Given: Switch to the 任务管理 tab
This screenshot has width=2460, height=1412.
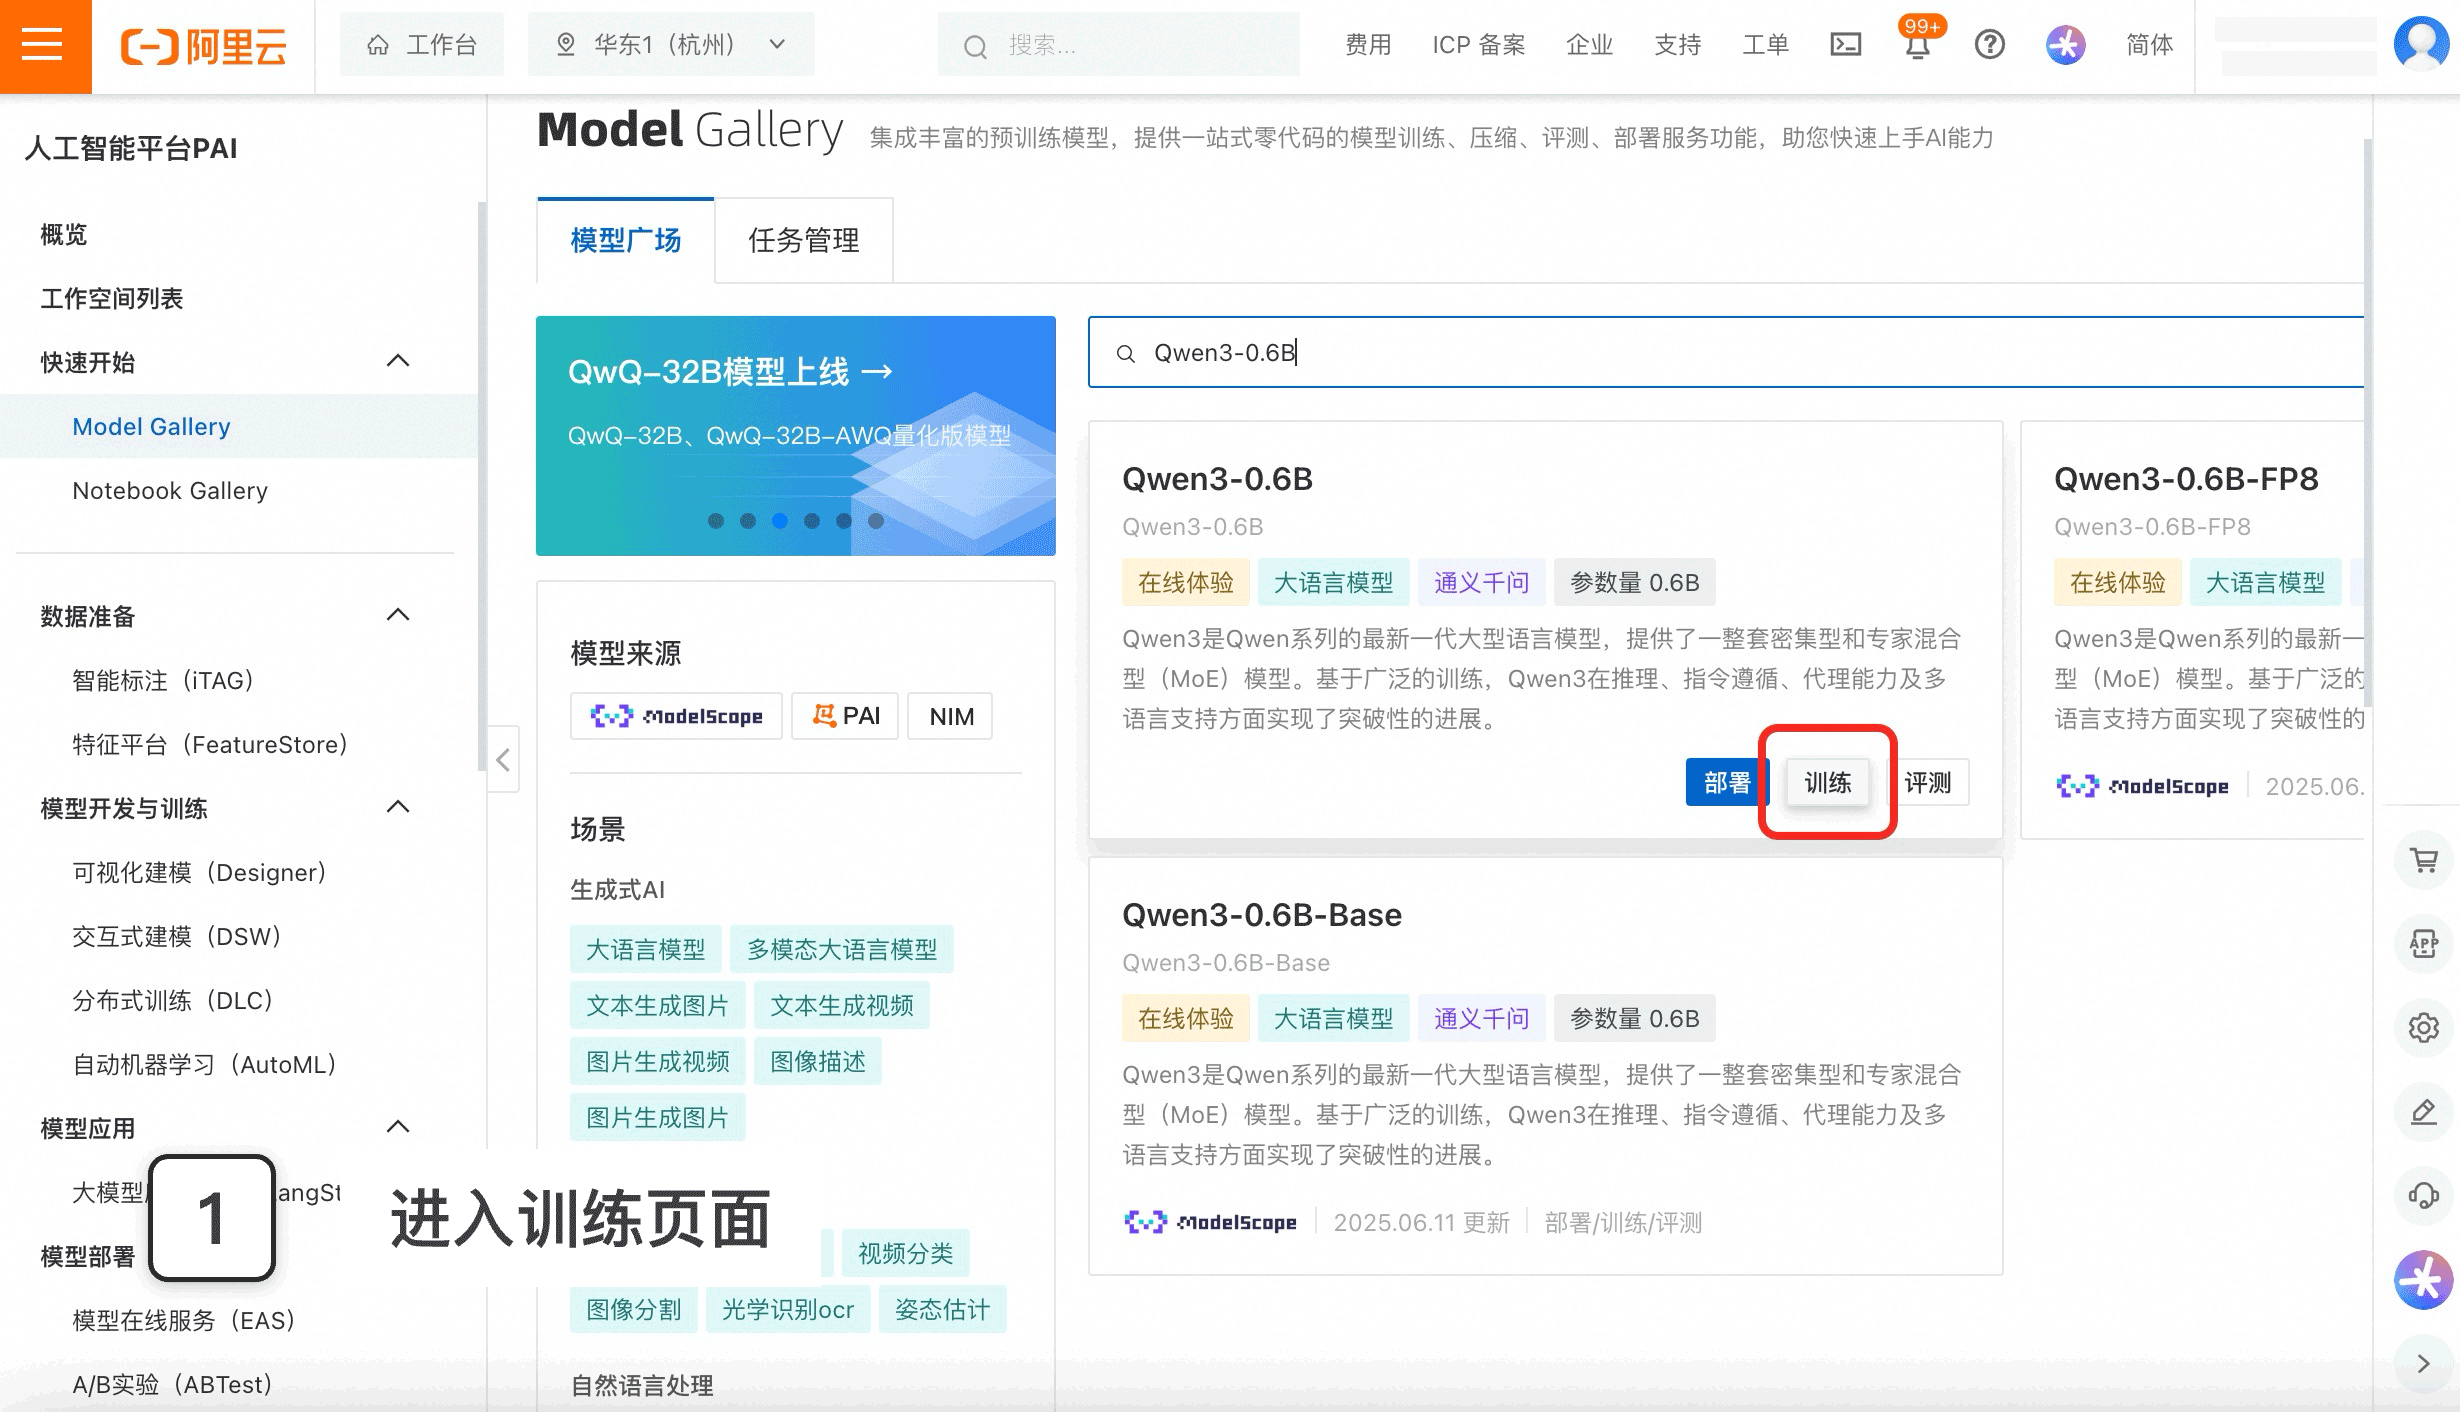Looking at the screenshot, I should pyautogui.click(x=804, y=240).
